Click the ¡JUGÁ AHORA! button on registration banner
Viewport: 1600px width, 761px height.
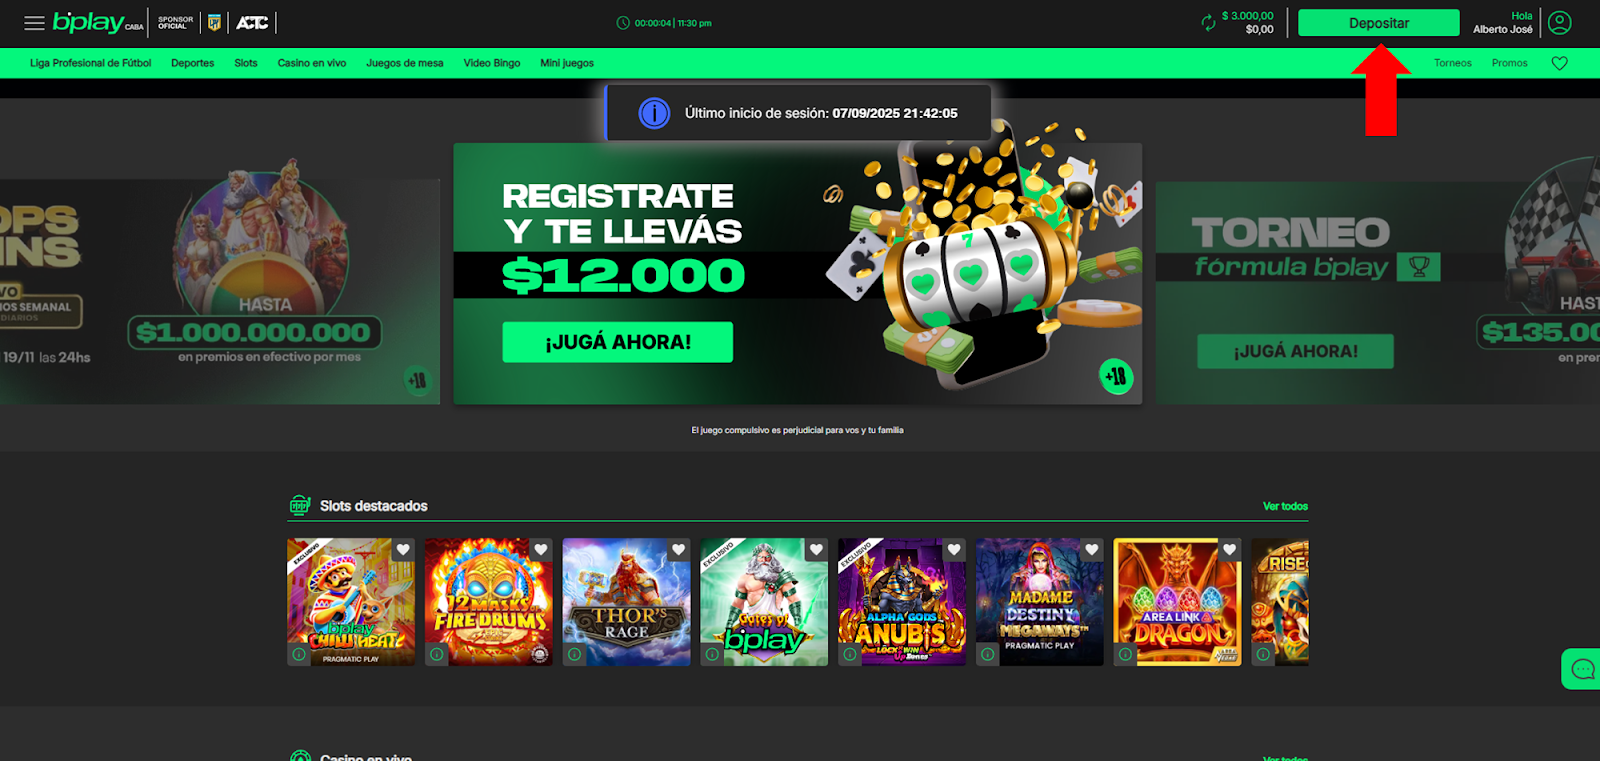tap(617, 342)
